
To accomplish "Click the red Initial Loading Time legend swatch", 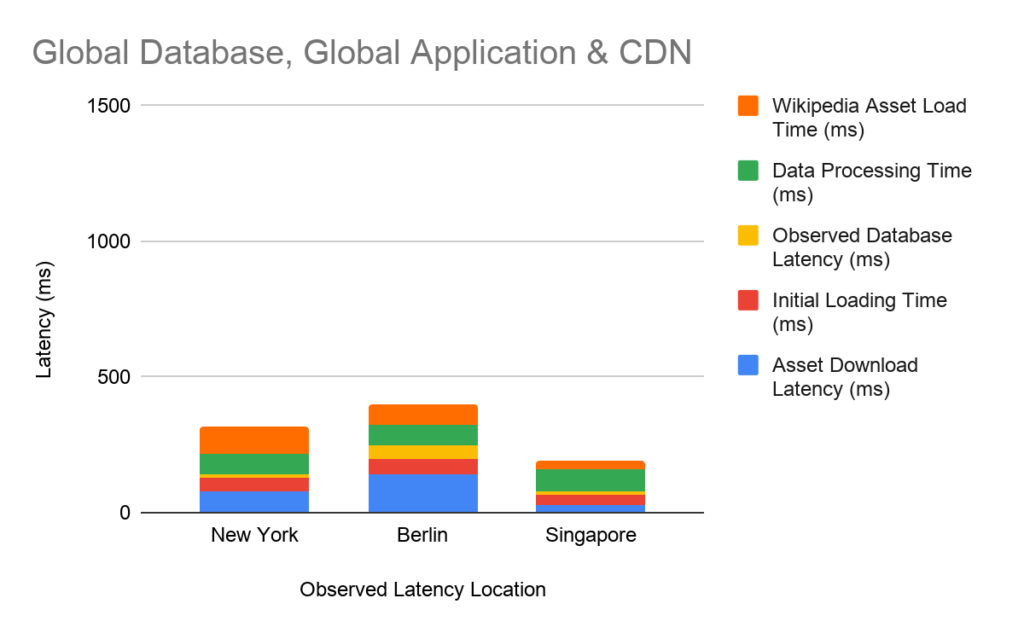I will tap(748, 300).
